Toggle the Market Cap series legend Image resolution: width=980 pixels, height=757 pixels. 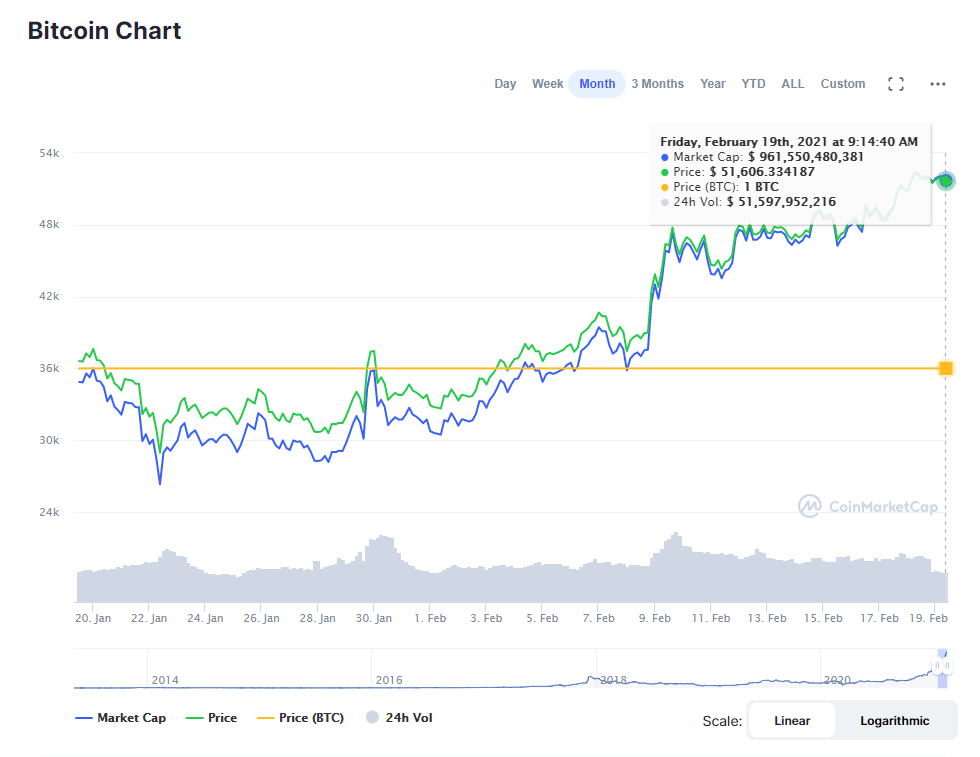121,718
